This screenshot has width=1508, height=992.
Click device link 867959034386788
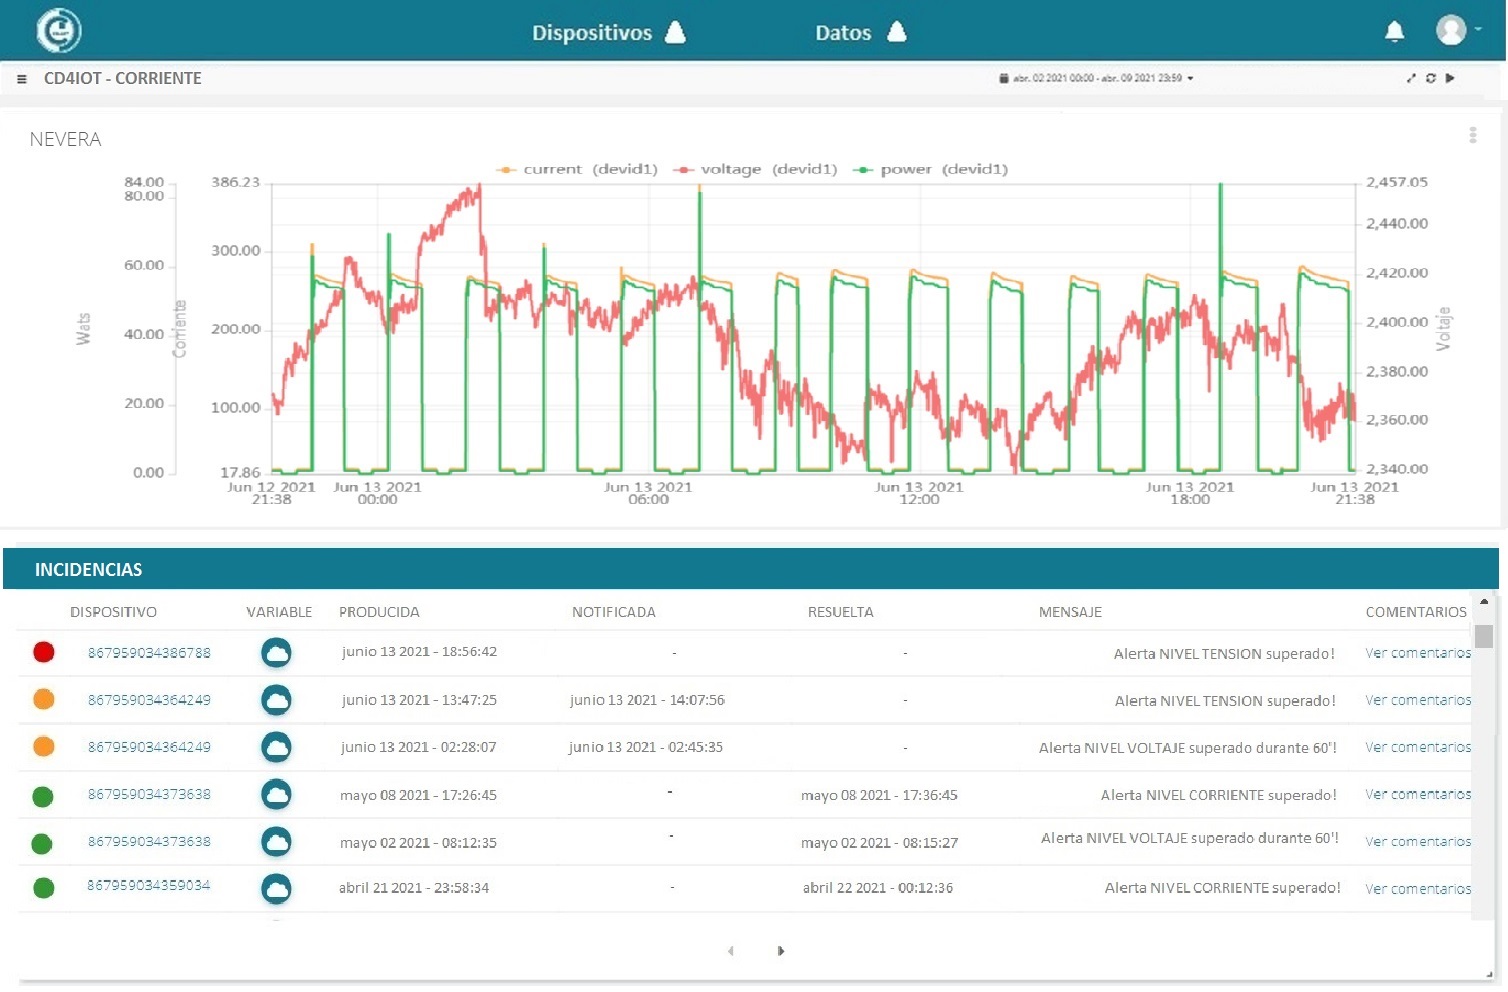tap(149, 653)
